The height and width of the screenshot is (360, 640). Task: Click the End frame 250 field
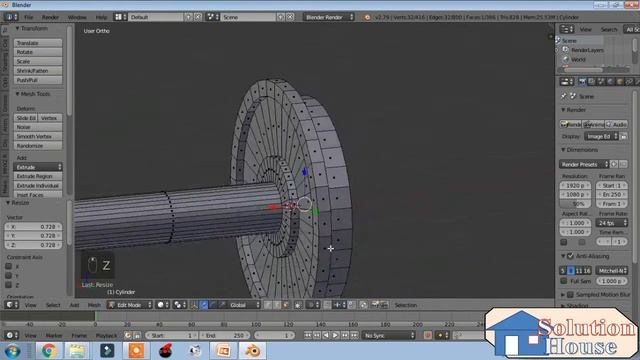coord(224,335)
